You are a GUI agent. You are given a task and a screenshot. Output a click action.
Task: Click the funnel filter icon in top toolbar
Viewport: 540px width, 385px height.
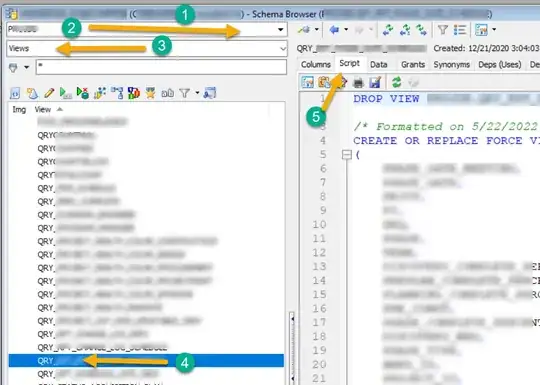coord(443,30)
